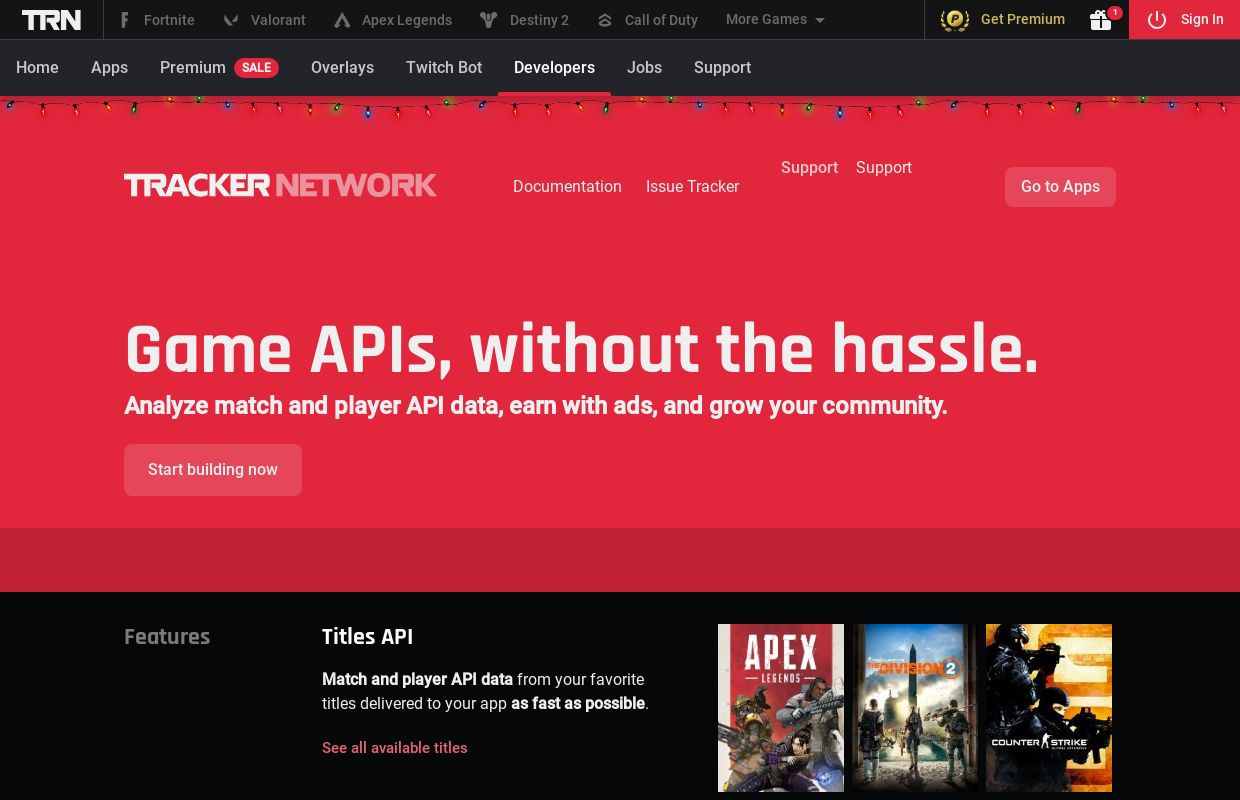Viewport: 1240px width, 800px height.
Task: Select The Division 2 cover art thumbnail
Action: [x=915, y=708]
